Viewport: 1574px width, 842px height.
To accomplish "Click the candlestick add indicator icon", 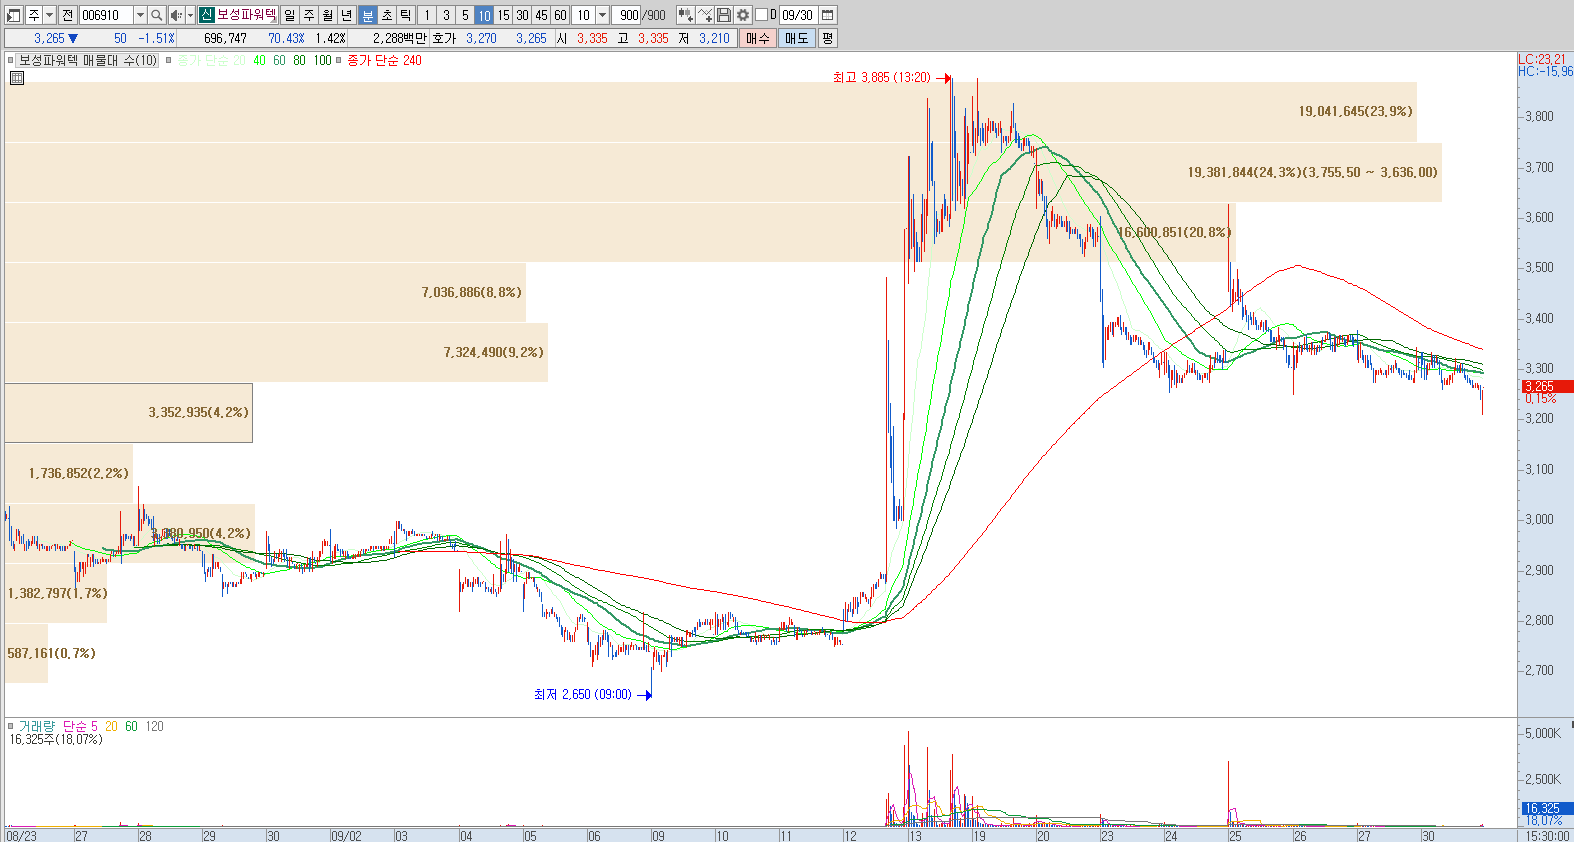I will 685,15.
